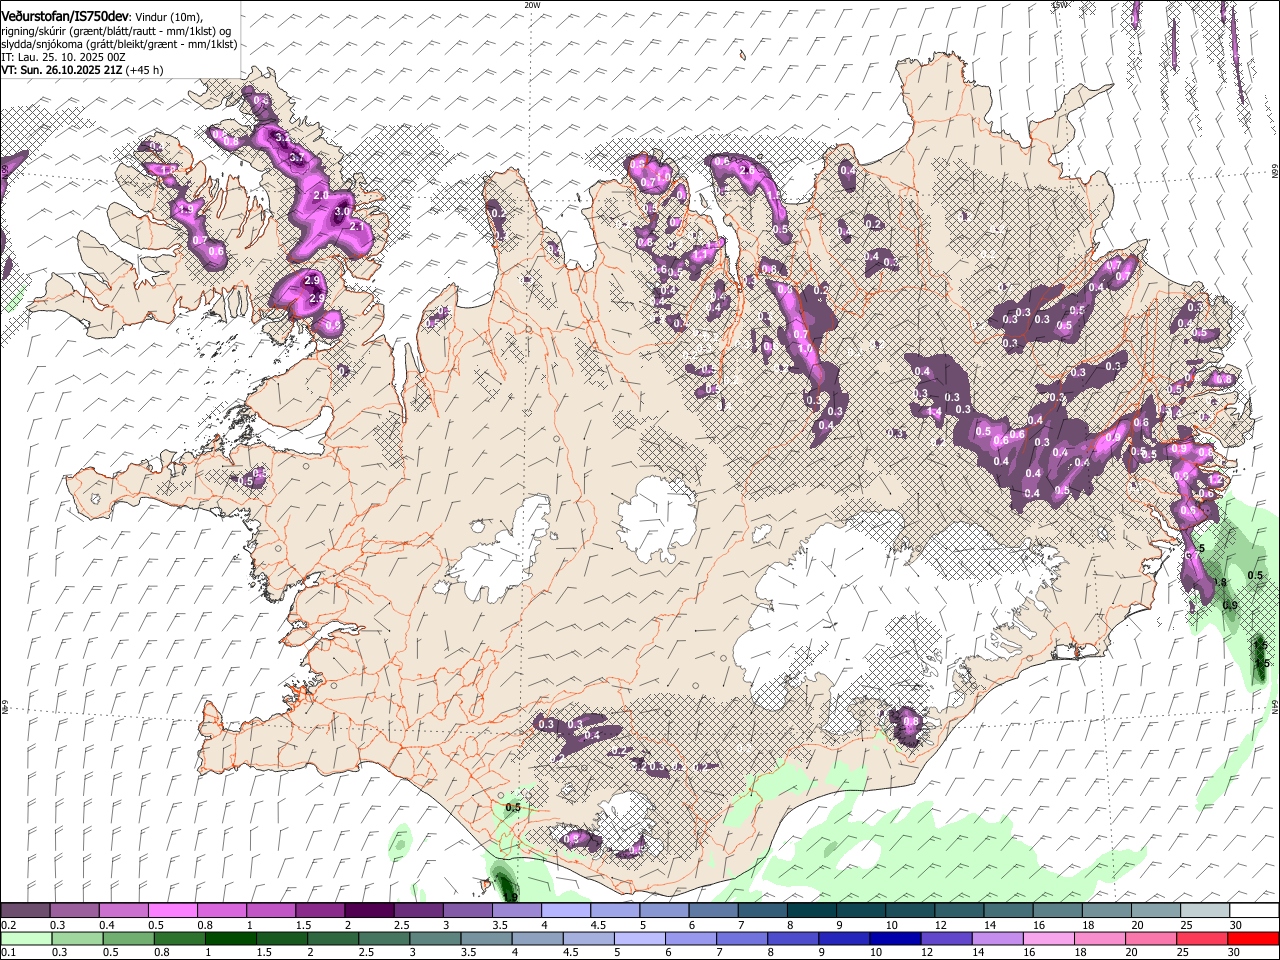Click the '64N' latitude label on the right edge
The height and width of the screenshot is (960, 1280).
pyautogui.click(x=1274, y=706)
